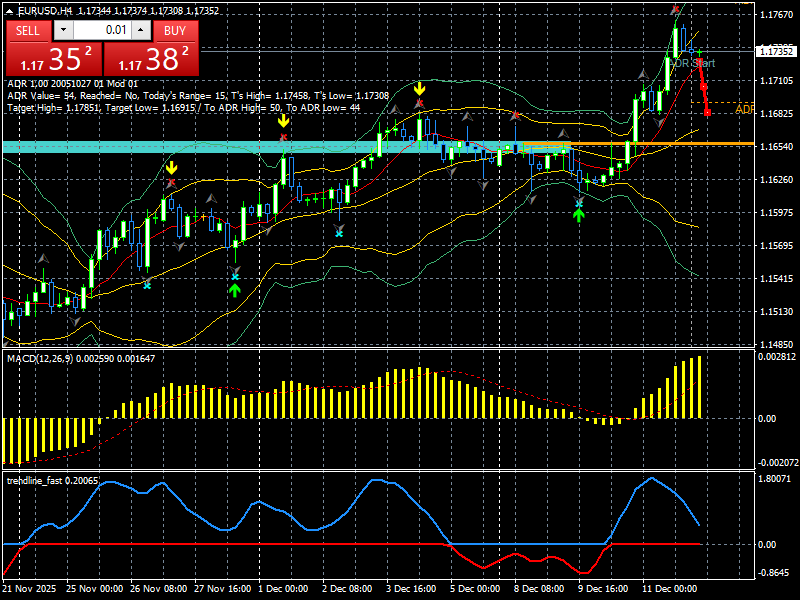Click the trendline_fast 0.20065 indicator label

[52, 481]
